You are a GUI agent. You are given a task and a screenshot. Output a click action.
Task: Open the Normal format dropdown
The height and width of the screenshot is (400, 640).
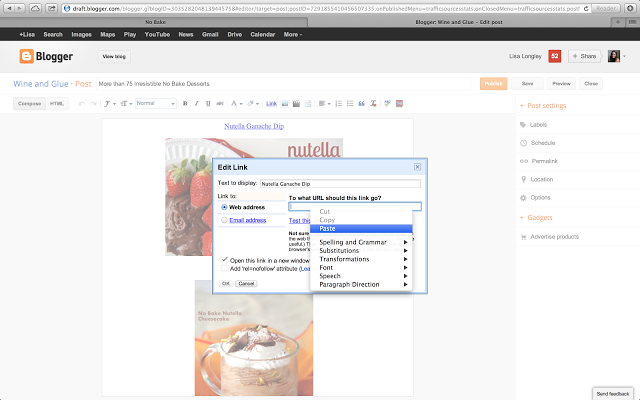click(x=156, y=104)
